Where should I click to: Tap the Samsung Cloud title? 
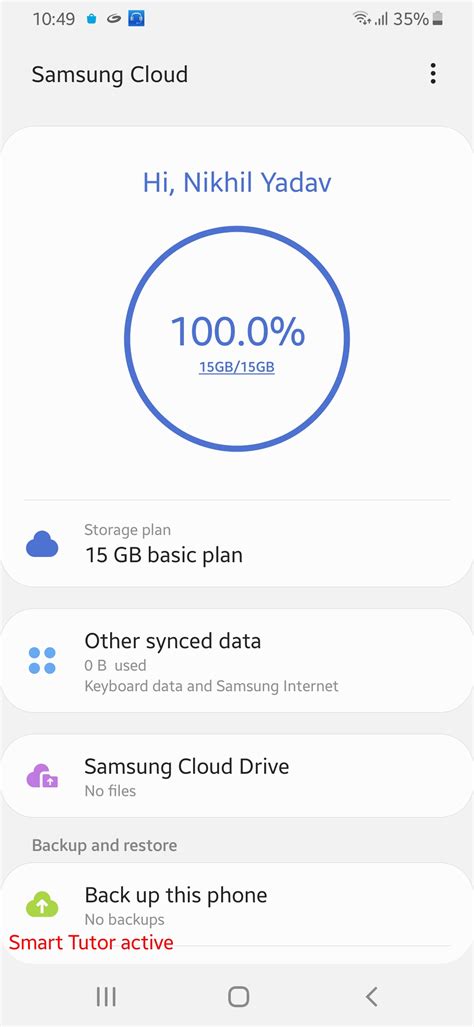(x=110, y=75)
